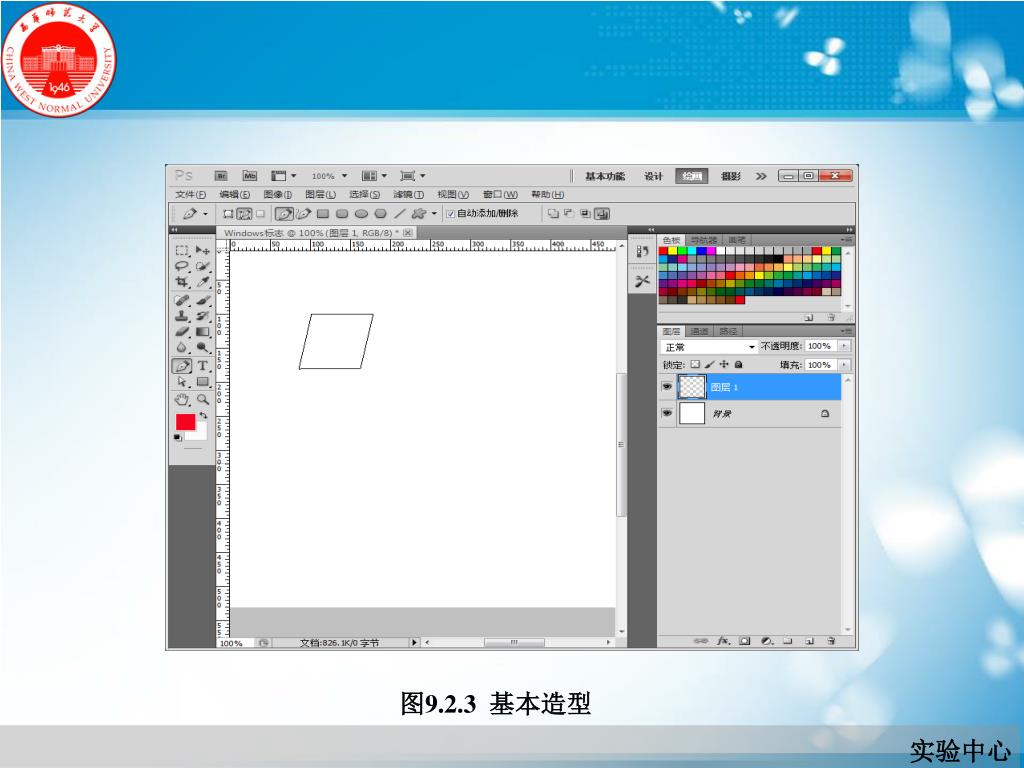Screen dimensions: 1024x768
Task: Enable Paths mode in options bar
Action: (x=244, y=214)
